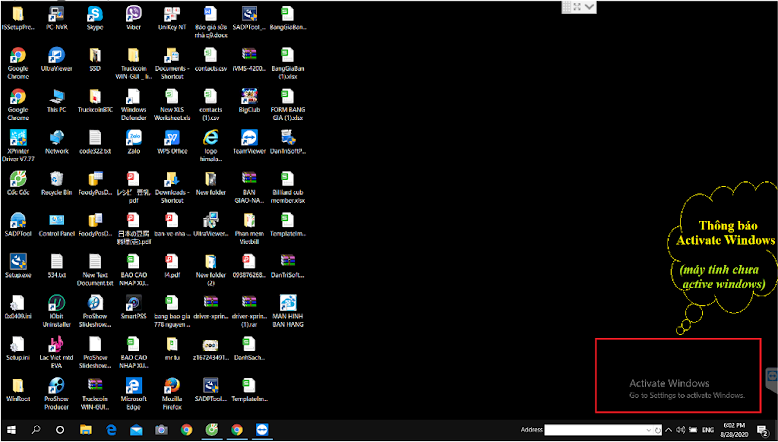Open the PC NVR shortcut

coord(57,18)
